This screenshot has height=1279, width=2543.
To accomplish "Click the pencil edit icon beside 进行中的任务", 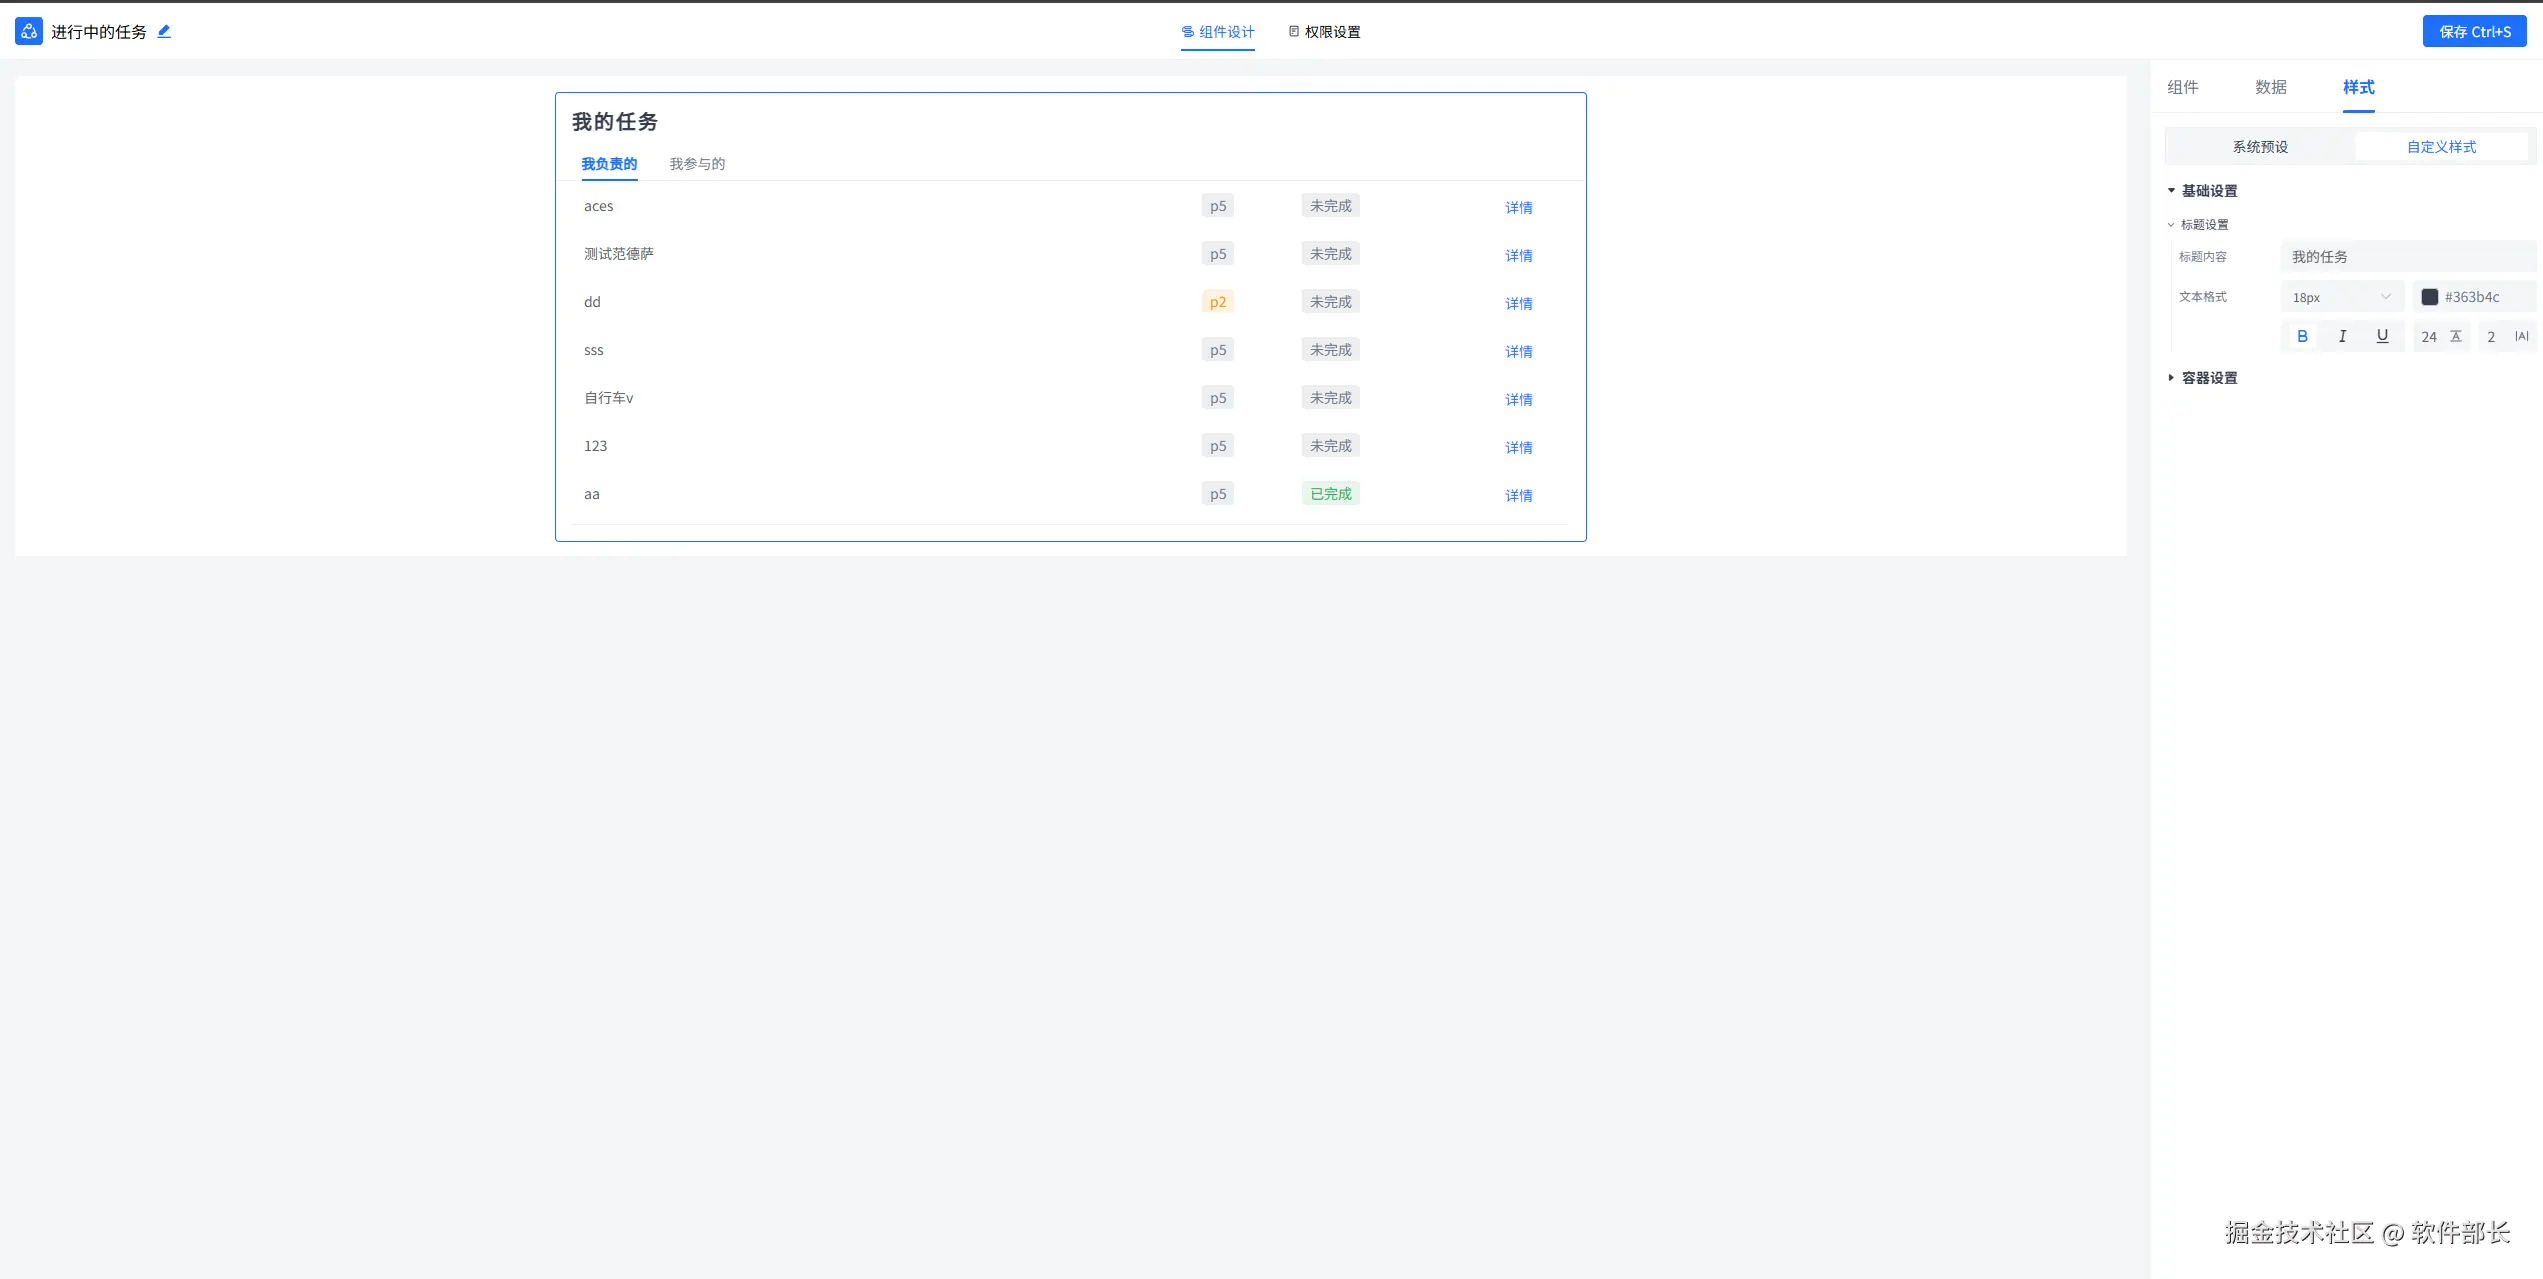I will click(x=164, y=31).
